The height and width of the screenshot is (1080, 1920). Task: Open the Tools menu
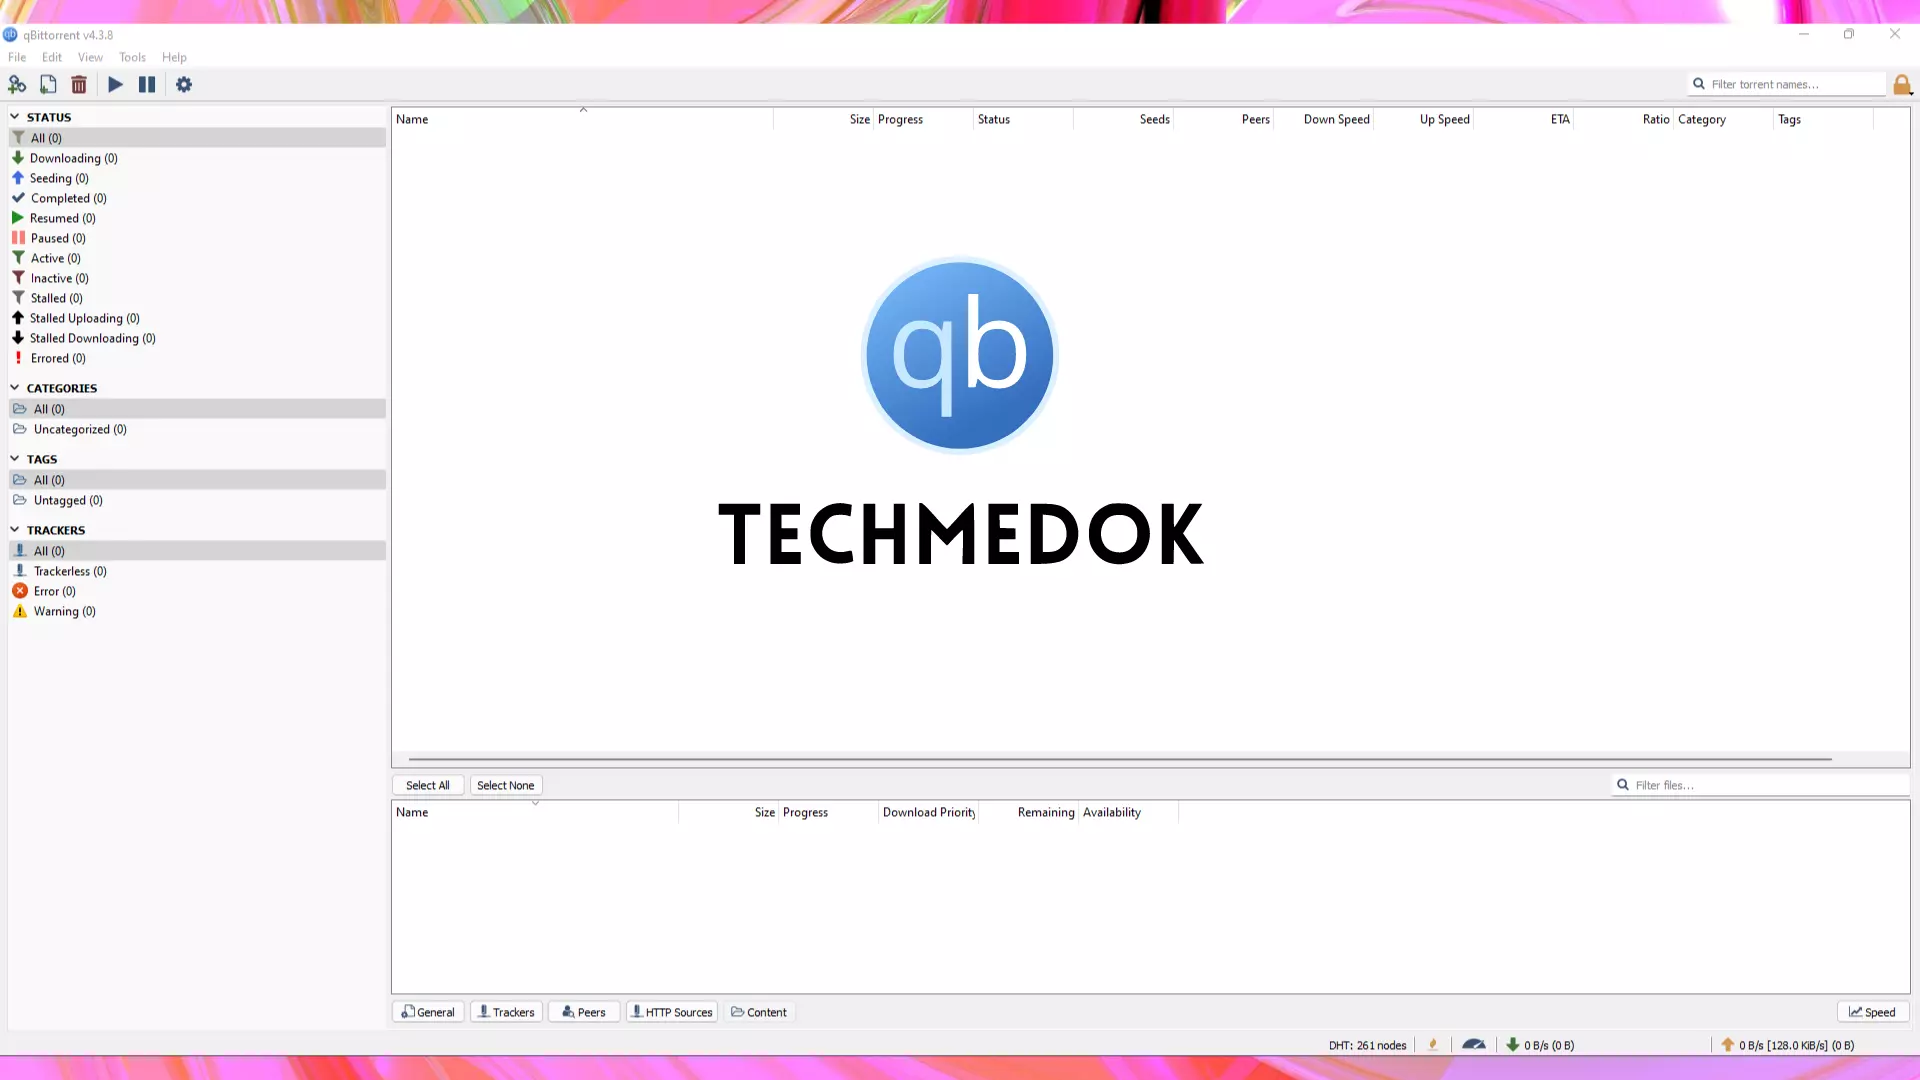tap(132, 57)
